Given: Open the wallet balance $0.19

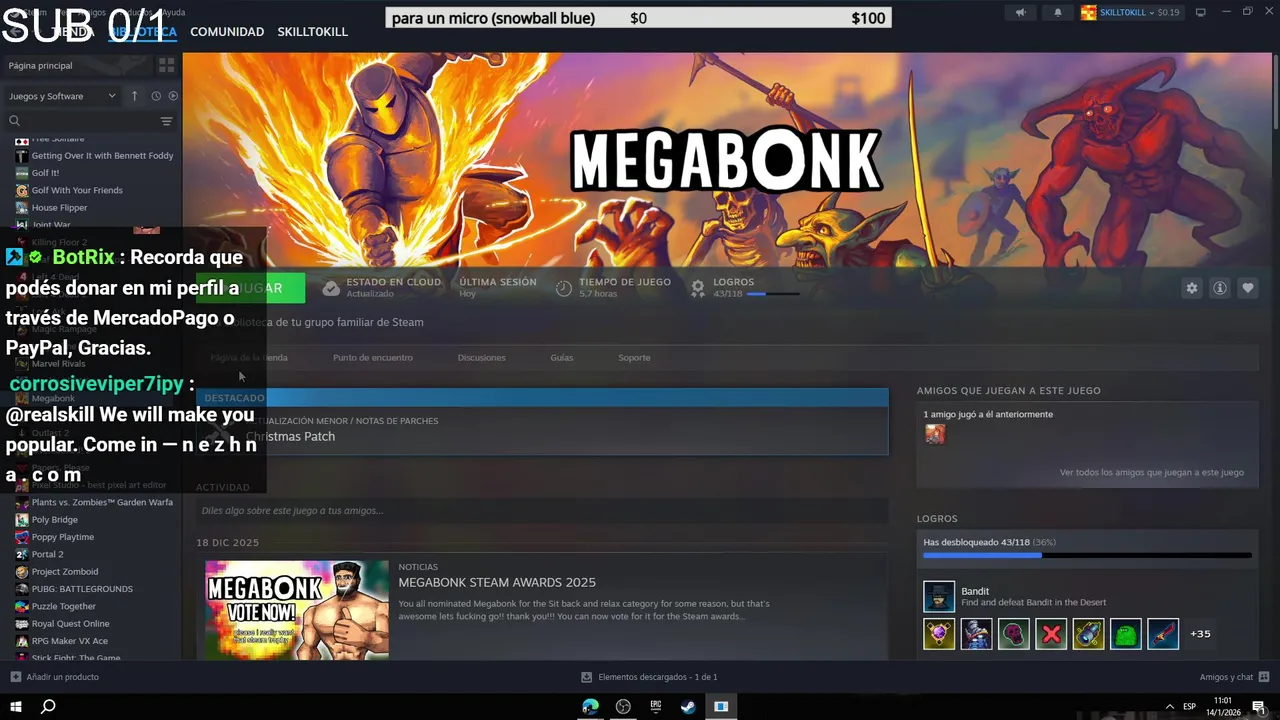Looking at the screenshot, I should (1168, 13).
